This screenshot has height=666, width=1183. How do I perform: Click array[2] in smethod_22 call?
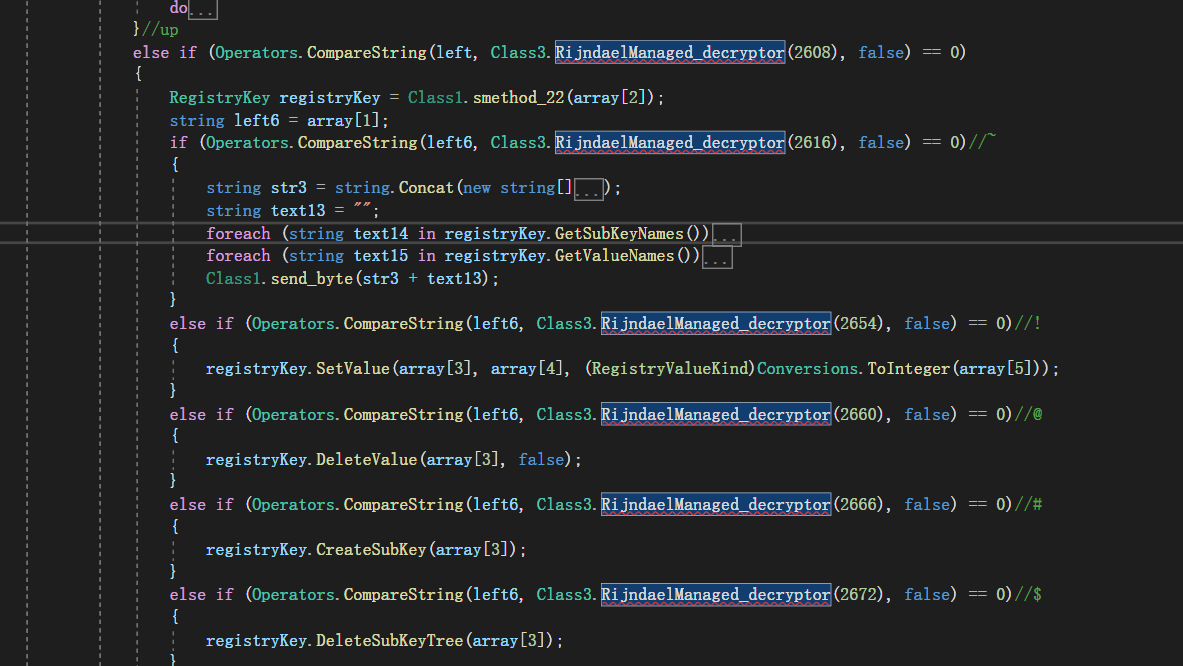610,97
